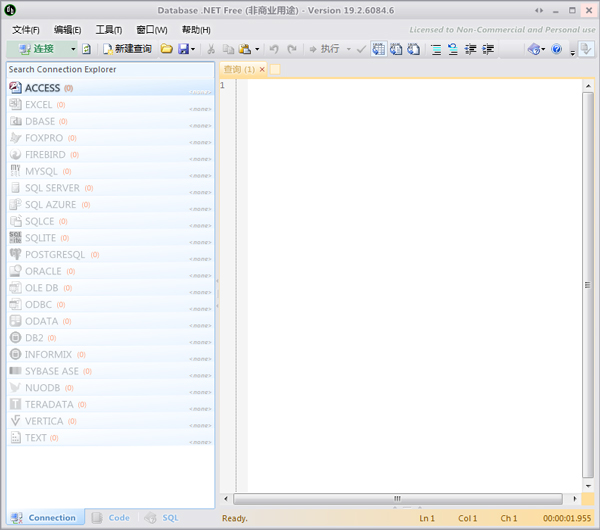Click the scroll right arrow in editor

pyautogui.click(x=574, y=499)
